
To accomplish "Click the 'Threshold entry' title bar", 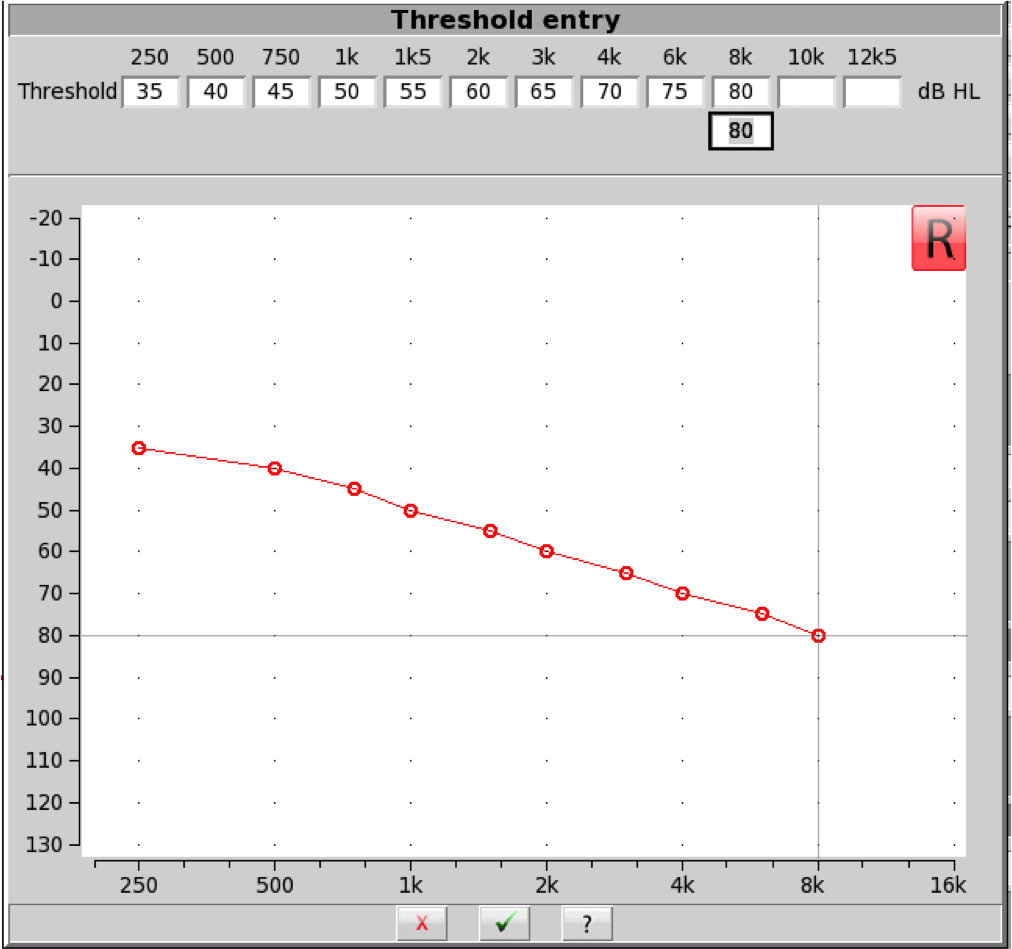I will (505, 20).
